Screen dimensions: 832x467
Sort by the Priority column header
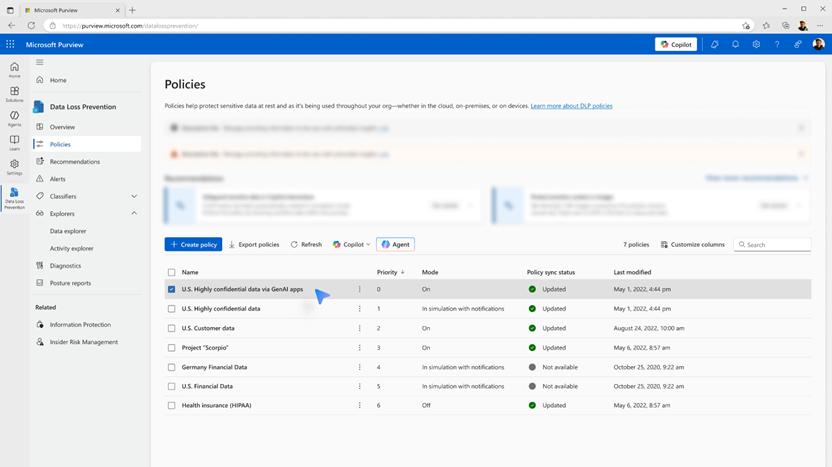(391, 272)
